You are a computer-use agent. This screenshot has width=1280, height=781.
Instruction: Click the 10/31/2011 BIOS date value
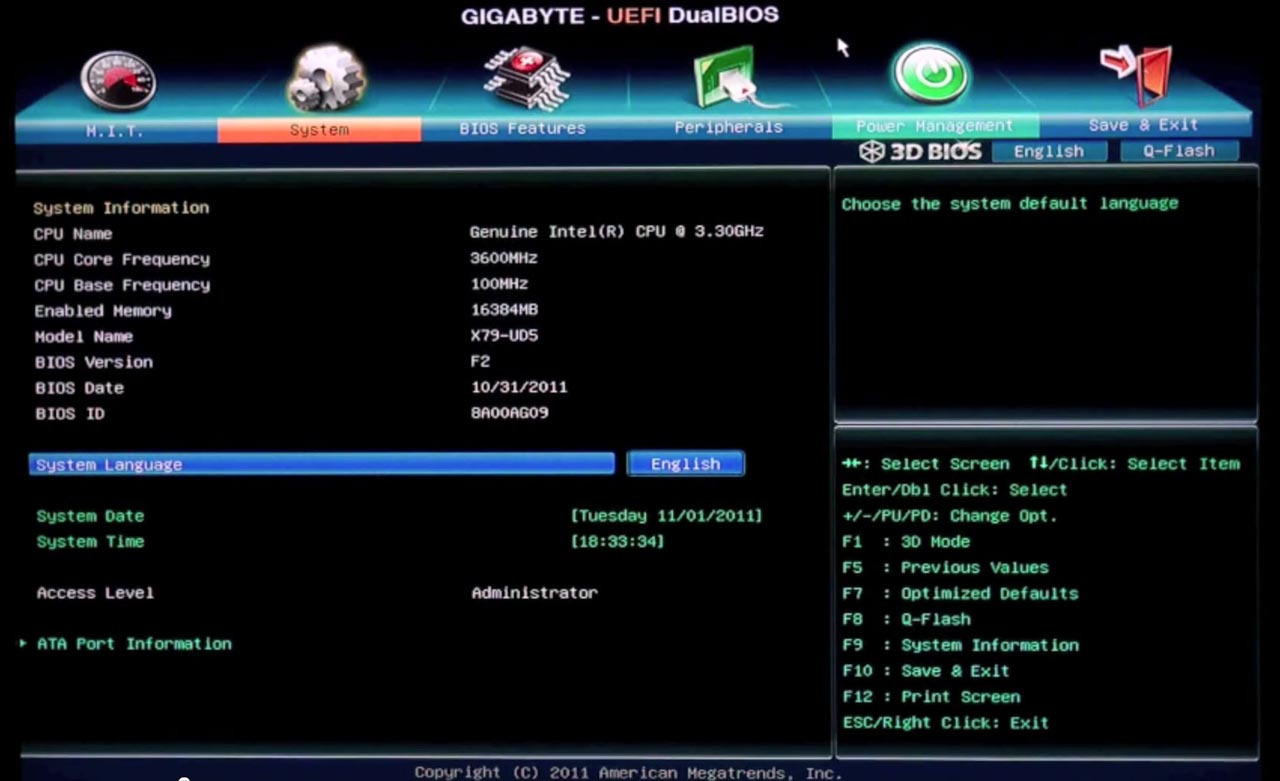(x=519, y=387)
